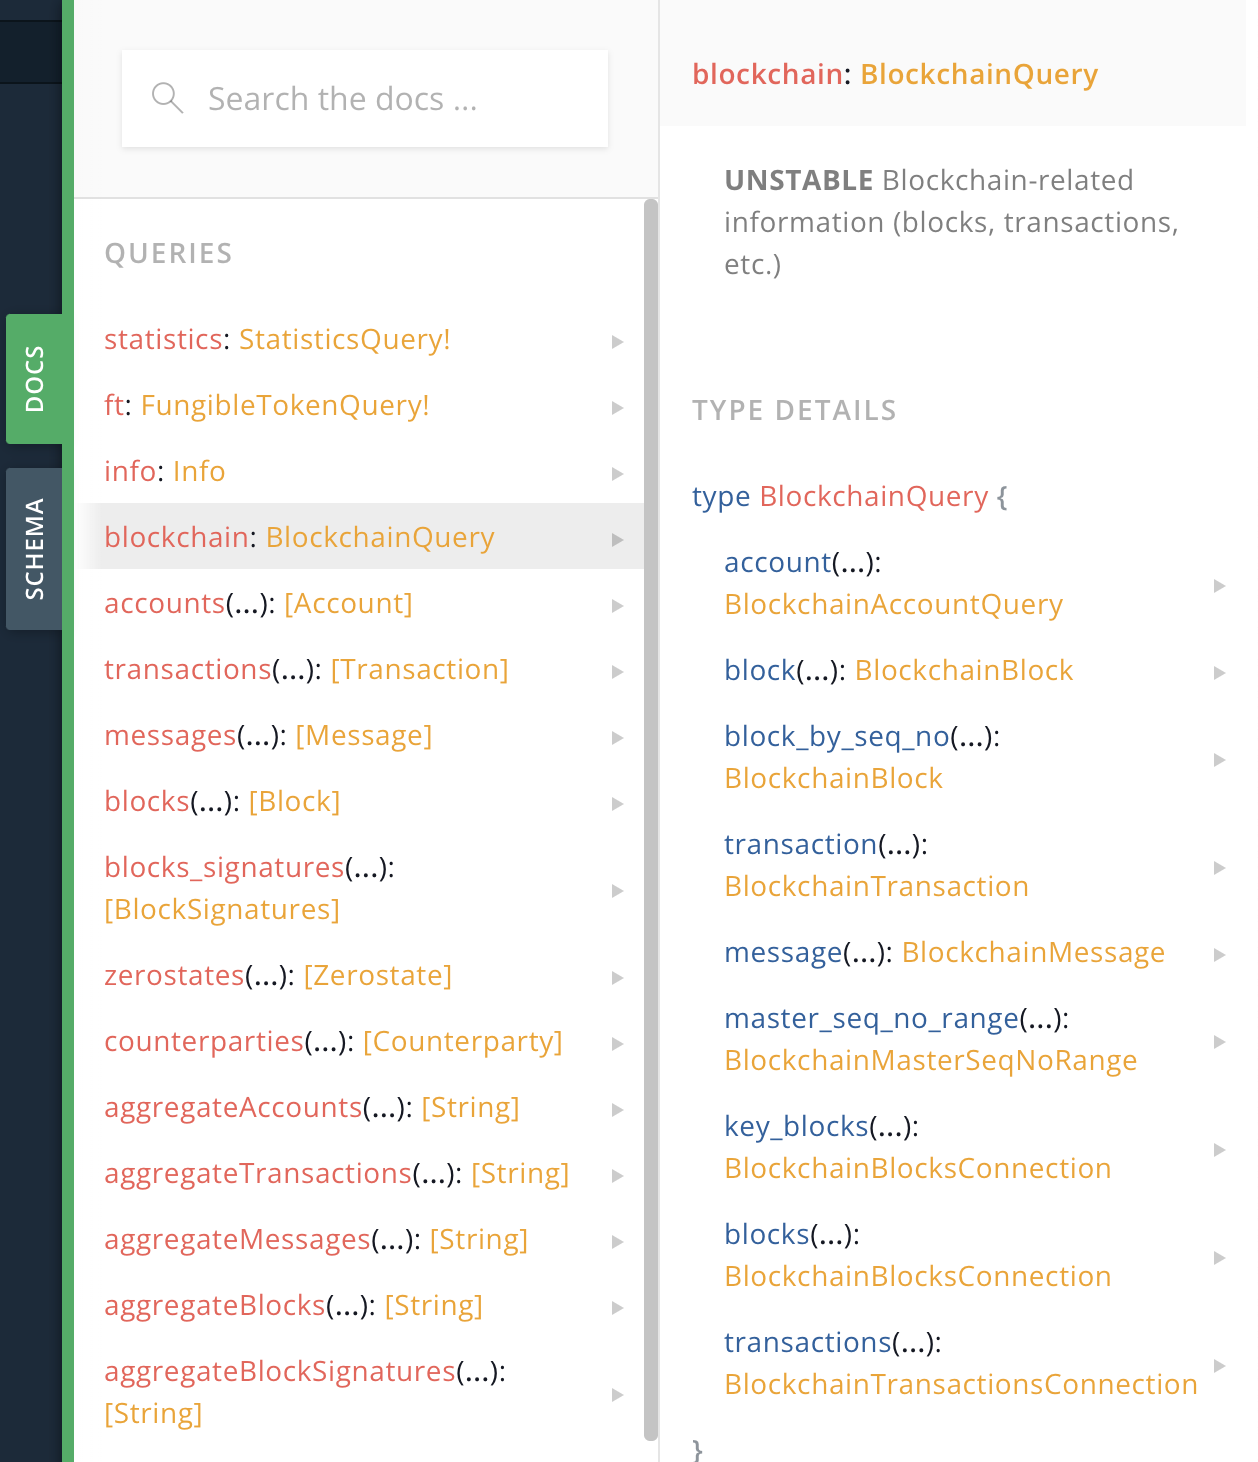Click the arrow beside messages query
The width and height of the screenshot is (1258, 1462).
click(x=618, y=738)
